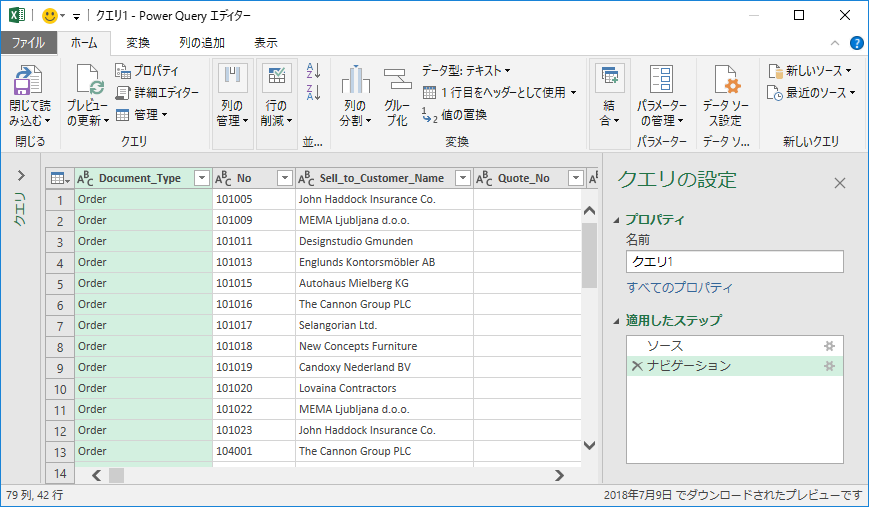Select the cell 'Selangorian Ltd.'
Screen dimensions: 869x507
click(385, 325)
